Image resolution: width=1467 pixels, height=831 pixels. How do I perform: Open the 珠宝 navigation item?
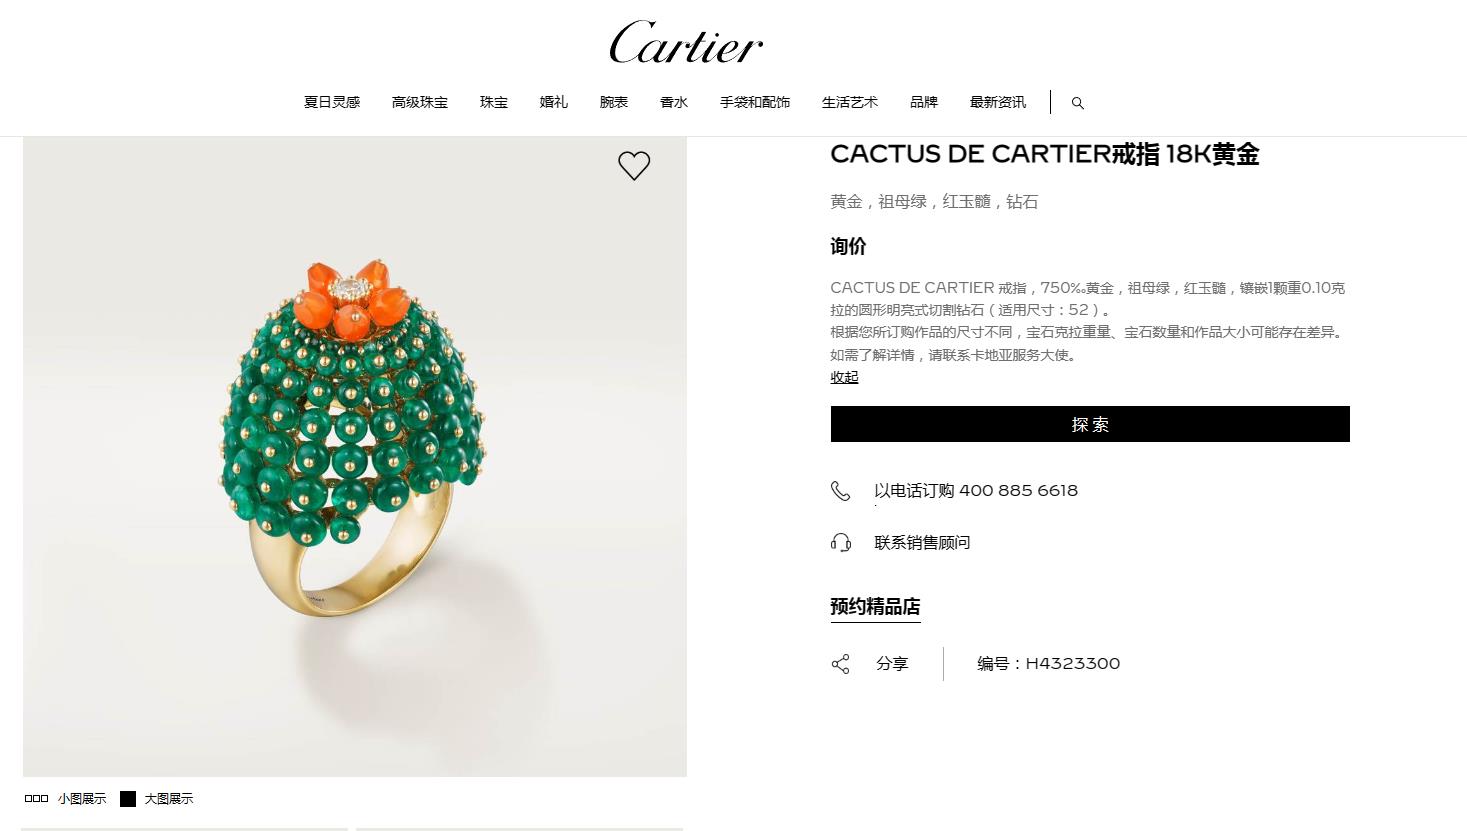pos(494,102)
